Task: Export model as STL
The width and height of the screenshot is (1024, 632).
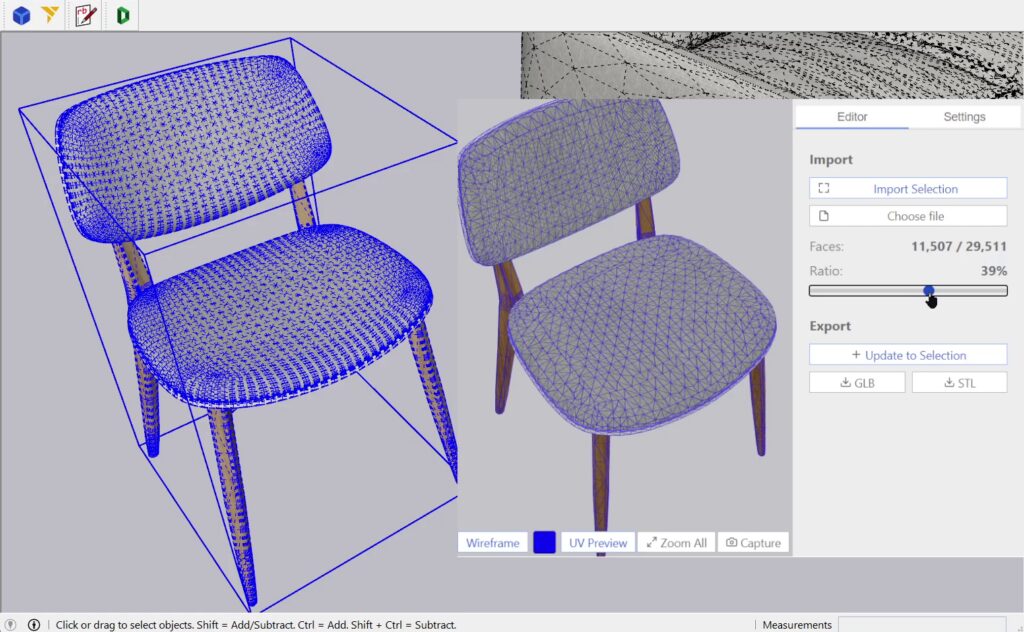Action: tap(959, 383)
